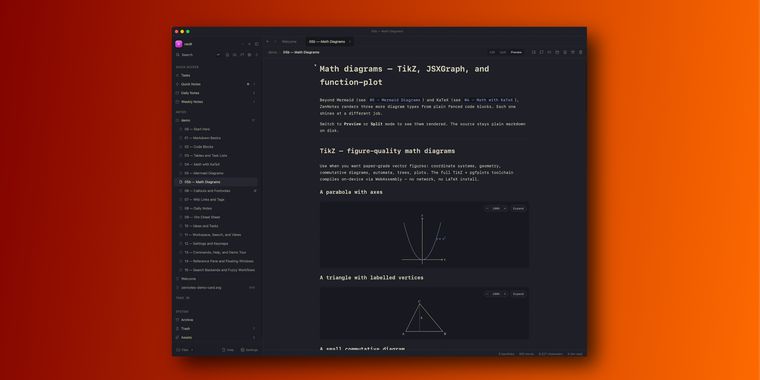Go forward with the tab bar forward arrow

pos(275,42)
